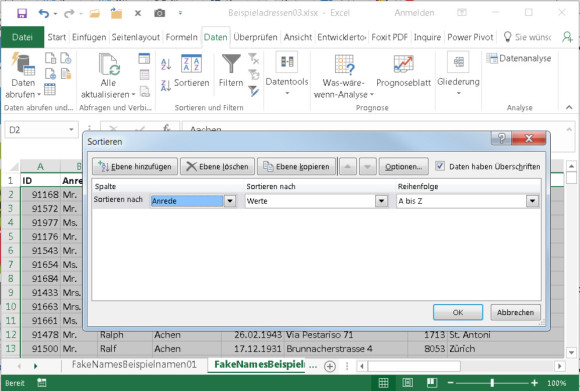
Task: Click cell containing Brunnacherstrasse 4
Action: (345, 349)
